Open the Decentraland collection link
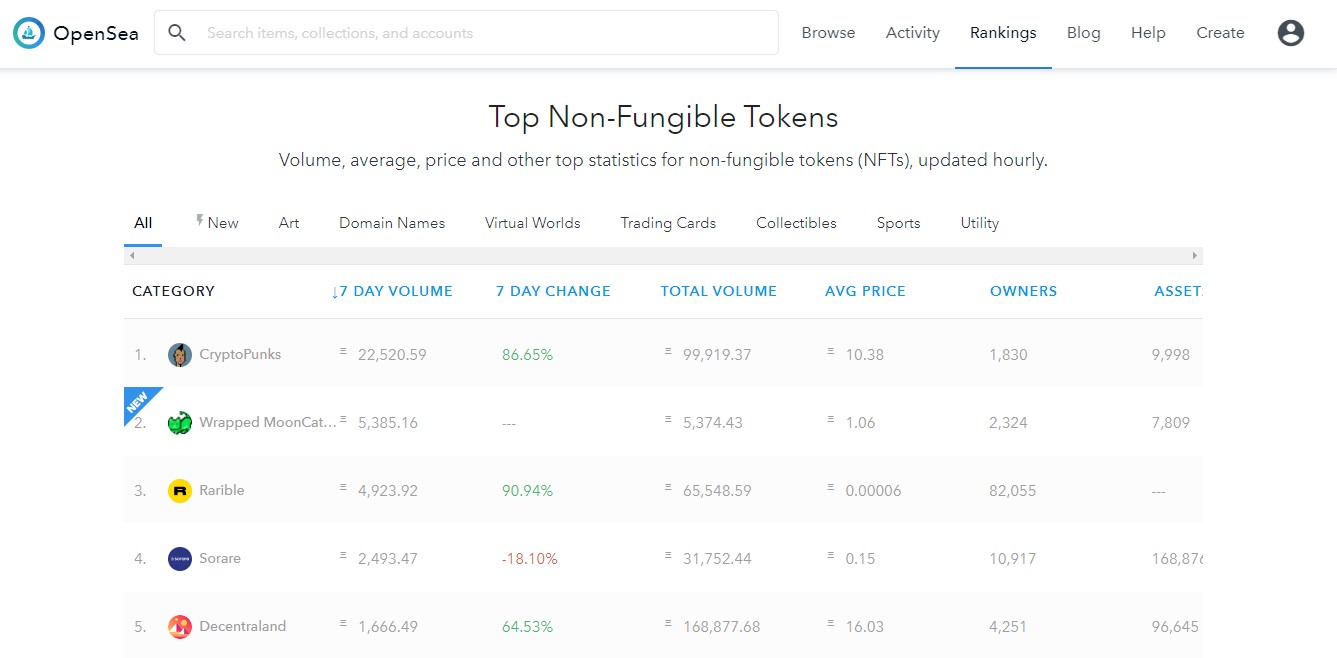 coord(243,626)
